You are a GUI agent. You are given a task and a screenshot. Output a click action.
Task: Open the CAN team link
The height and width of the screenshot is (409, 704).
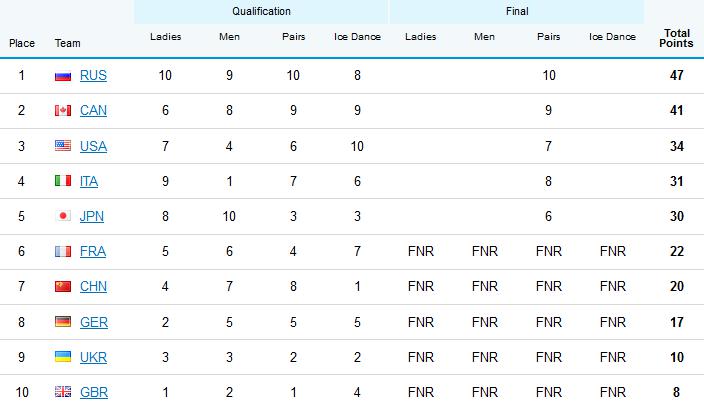(x=93, y=111)
